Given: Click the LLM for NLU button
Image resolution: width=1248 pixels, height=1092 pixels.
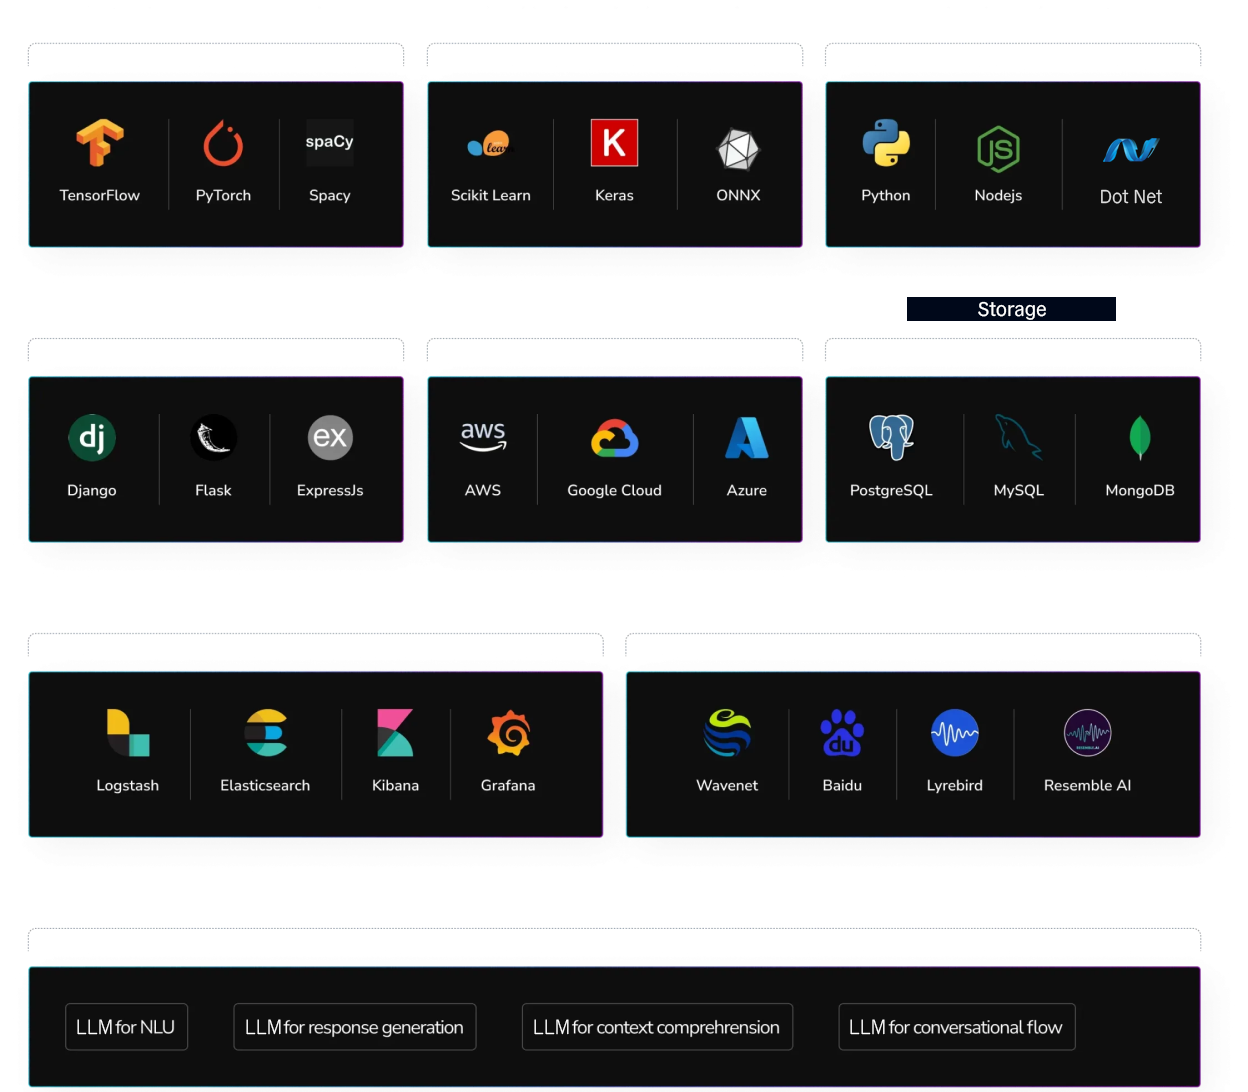Looking at the screenshot, I should pos(126,1027).
